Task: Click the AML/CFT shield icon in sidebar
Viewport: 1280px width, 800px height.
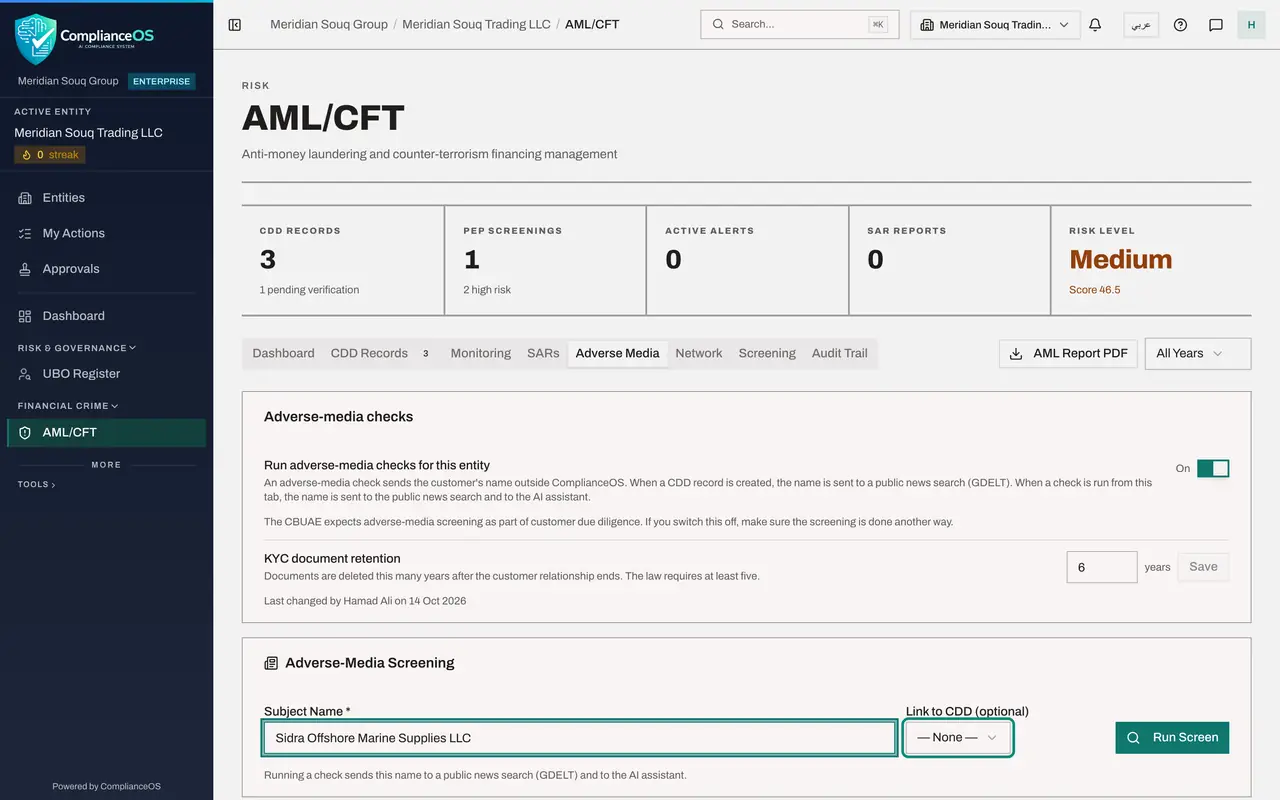Action: (x=25, y=433)
